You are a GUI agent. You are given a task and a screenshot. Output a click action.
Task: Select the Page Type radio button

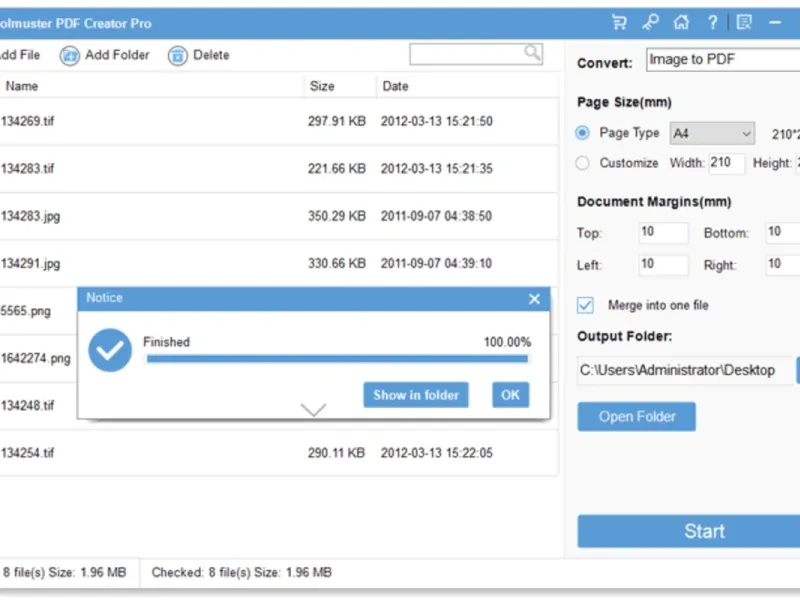[x=582, y=133]
